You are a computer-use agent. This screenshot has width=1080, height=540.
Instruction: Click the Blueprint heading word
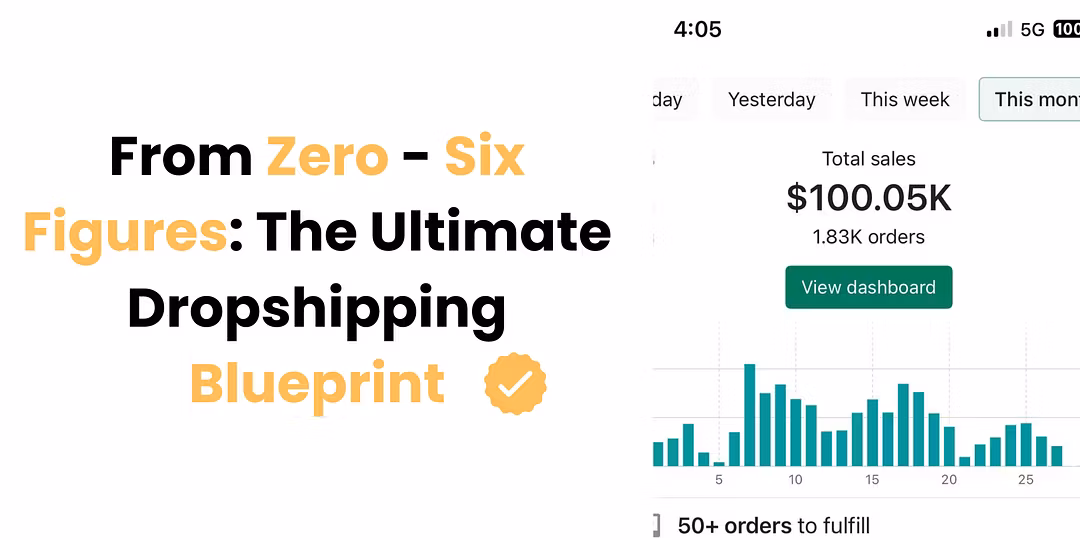point(317,385)
